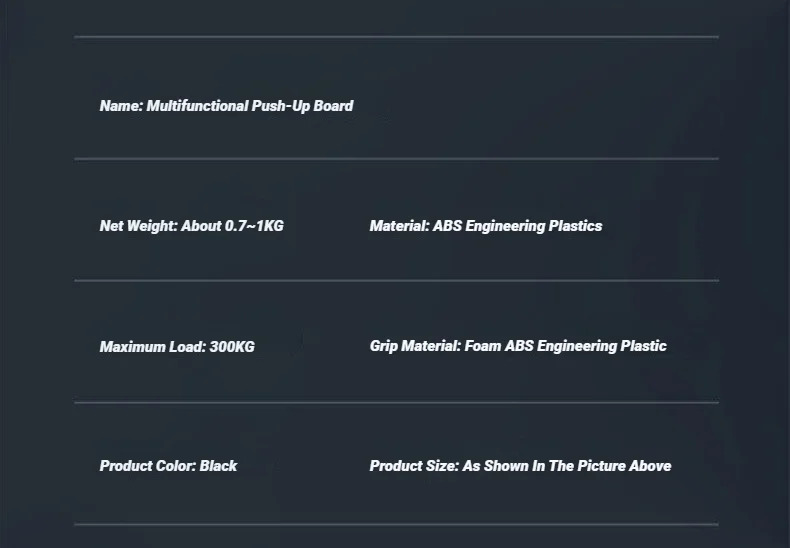Click the word 'About' in net weight row
The height and width of the screenshot is (548, 790).
click(201, 226)
